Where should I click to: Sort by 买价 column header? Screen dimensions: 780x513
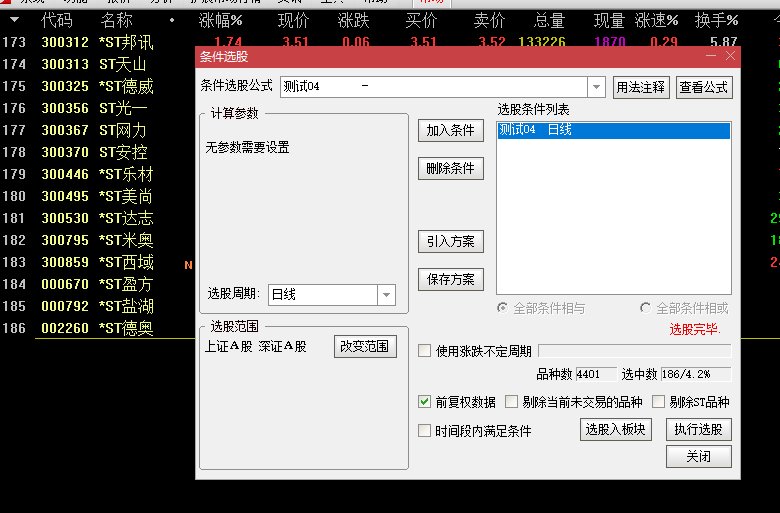click(421, 20)
